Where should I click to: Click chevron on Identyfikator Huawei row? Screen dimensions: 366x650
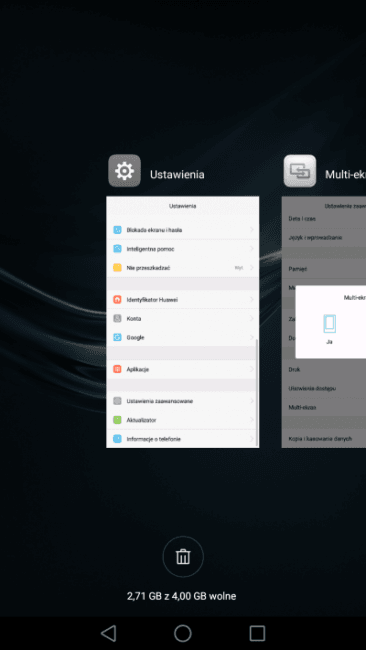(252, 299)
